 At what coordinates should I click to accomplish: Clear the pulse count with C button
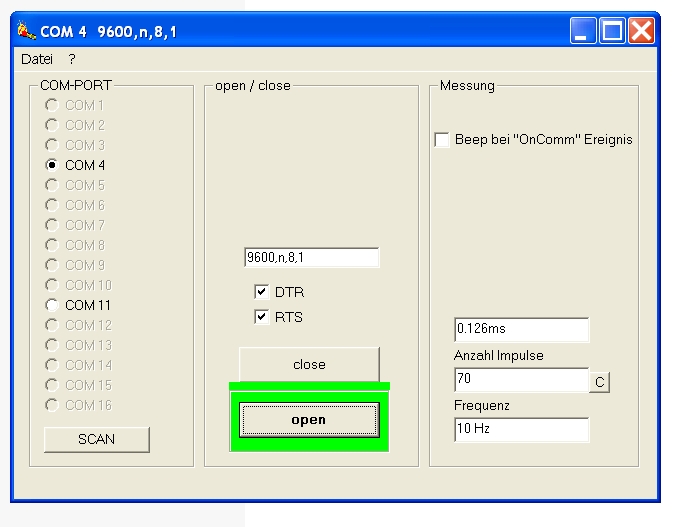click(x=600, y=383)
